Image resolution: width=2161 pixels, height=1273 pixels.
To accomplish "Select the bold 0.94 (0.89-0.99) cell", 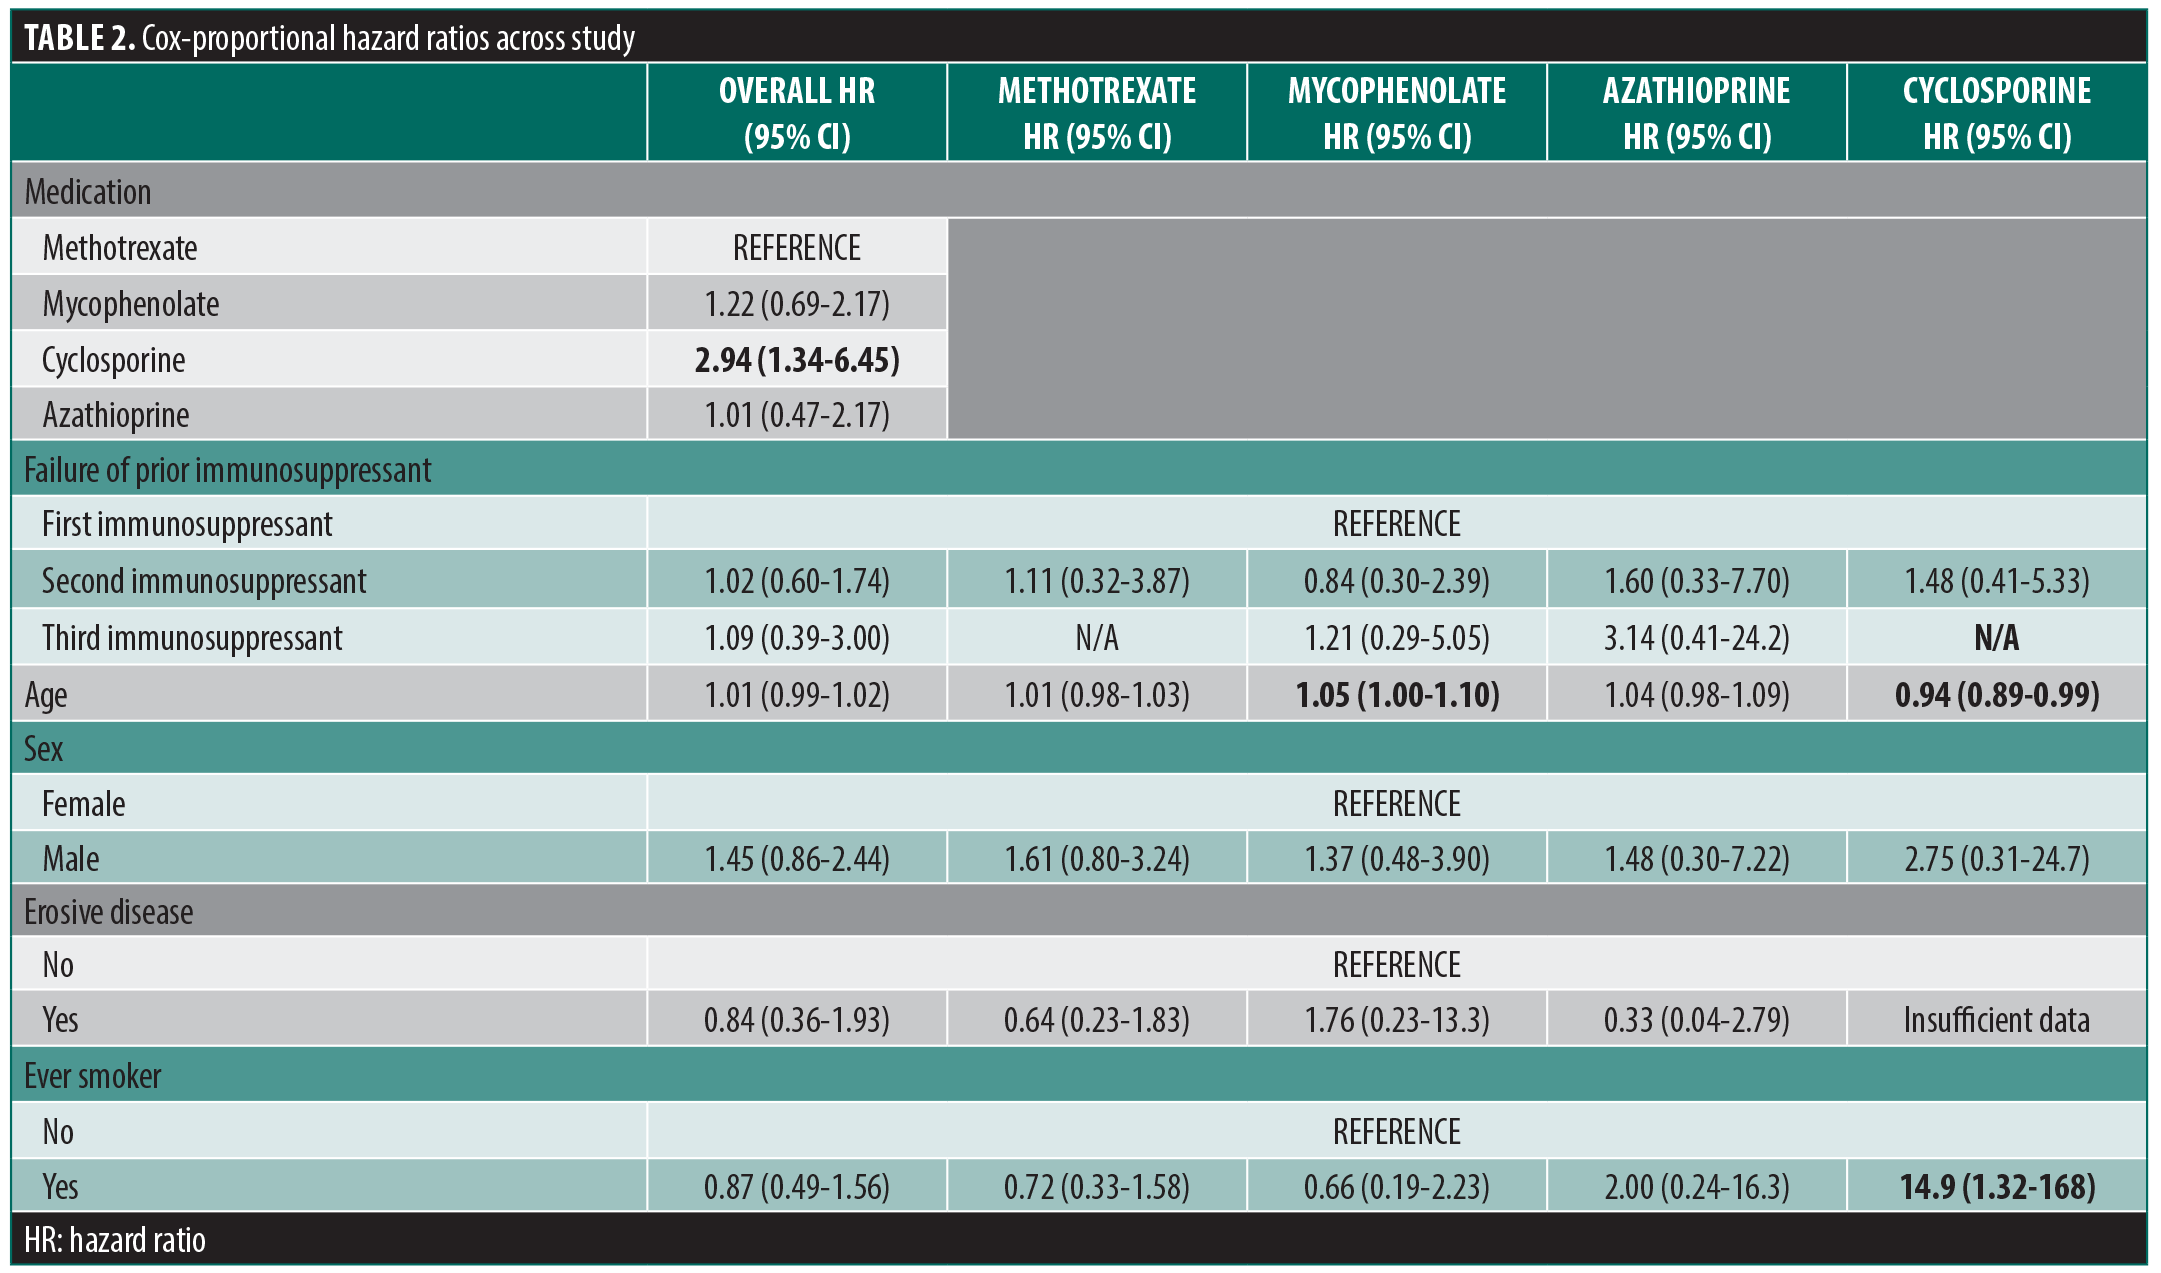I will tap(1996, 695).
